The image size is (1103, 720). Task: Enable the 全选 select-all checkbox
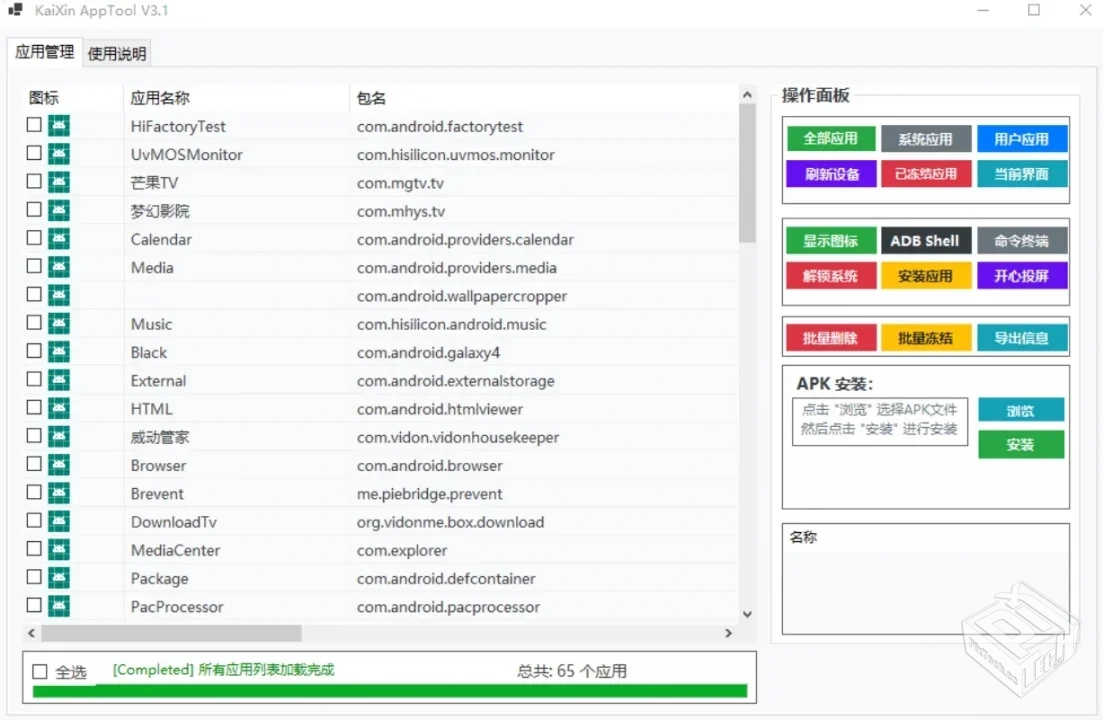click(x=39, y=671)
